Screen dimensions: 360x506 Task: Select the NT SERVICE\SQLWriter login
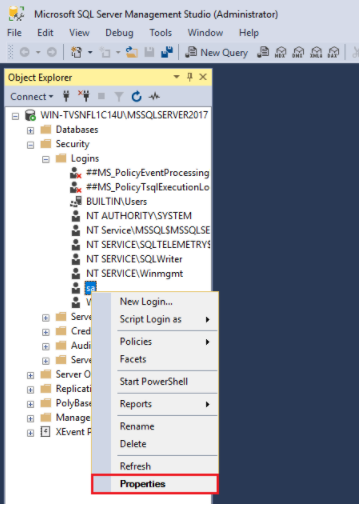coord(134,259)
